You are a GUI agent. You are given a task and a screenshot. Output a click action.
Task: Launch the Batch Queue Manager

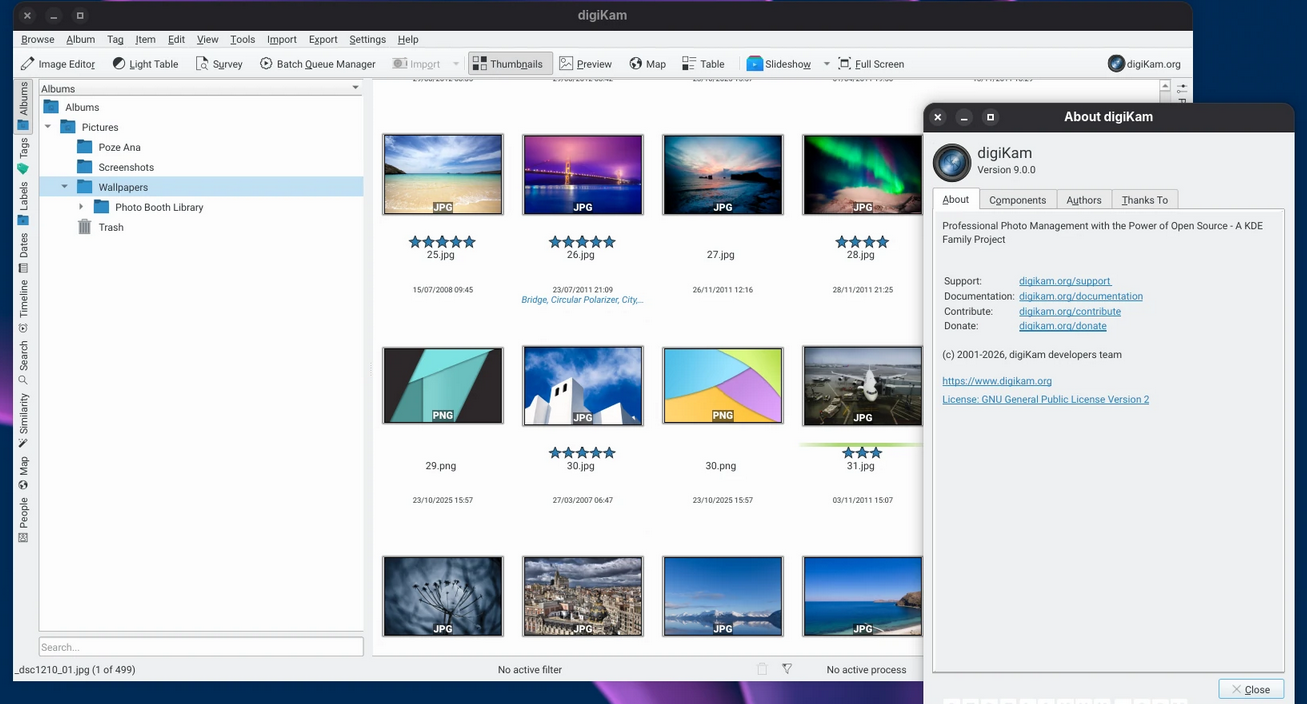coord(317,63)
